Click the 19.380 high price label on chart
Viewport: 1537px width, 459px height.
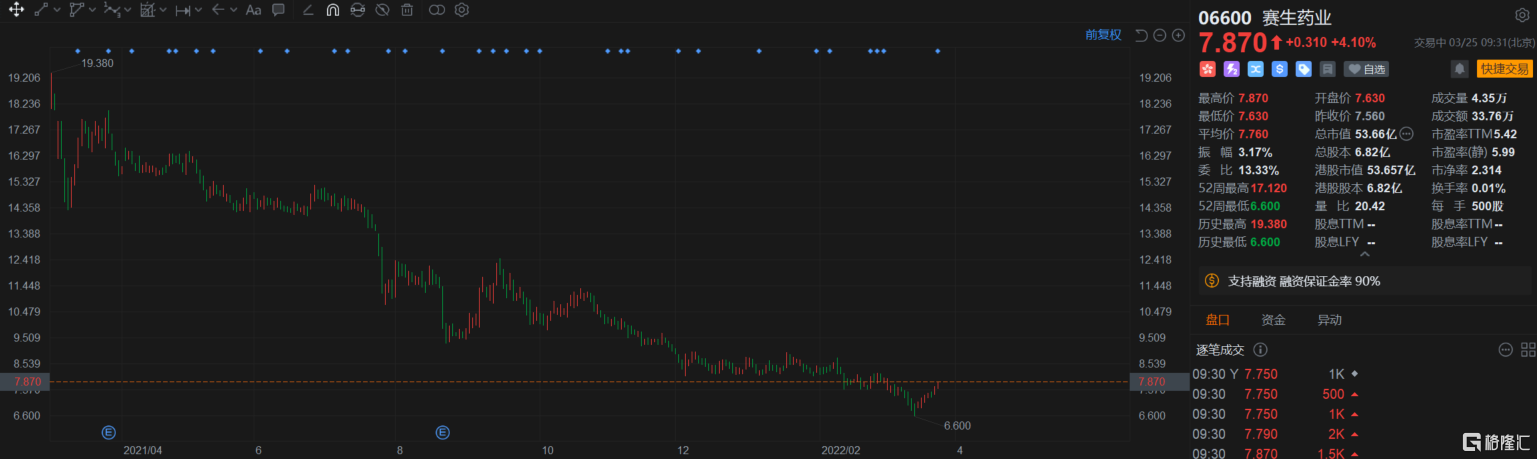[97, 62]
